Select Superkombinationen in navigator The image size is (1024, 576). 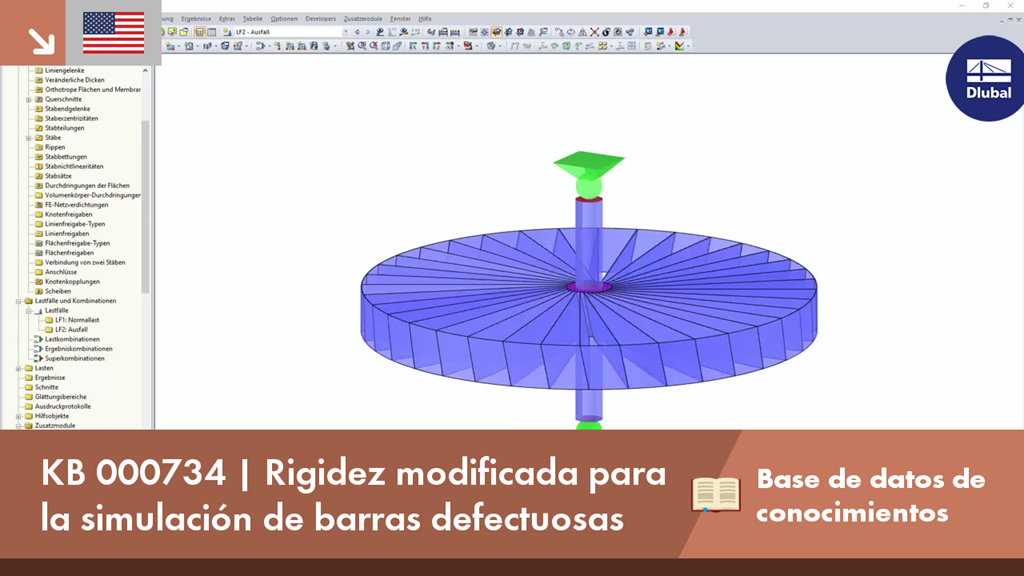[74, 359]
